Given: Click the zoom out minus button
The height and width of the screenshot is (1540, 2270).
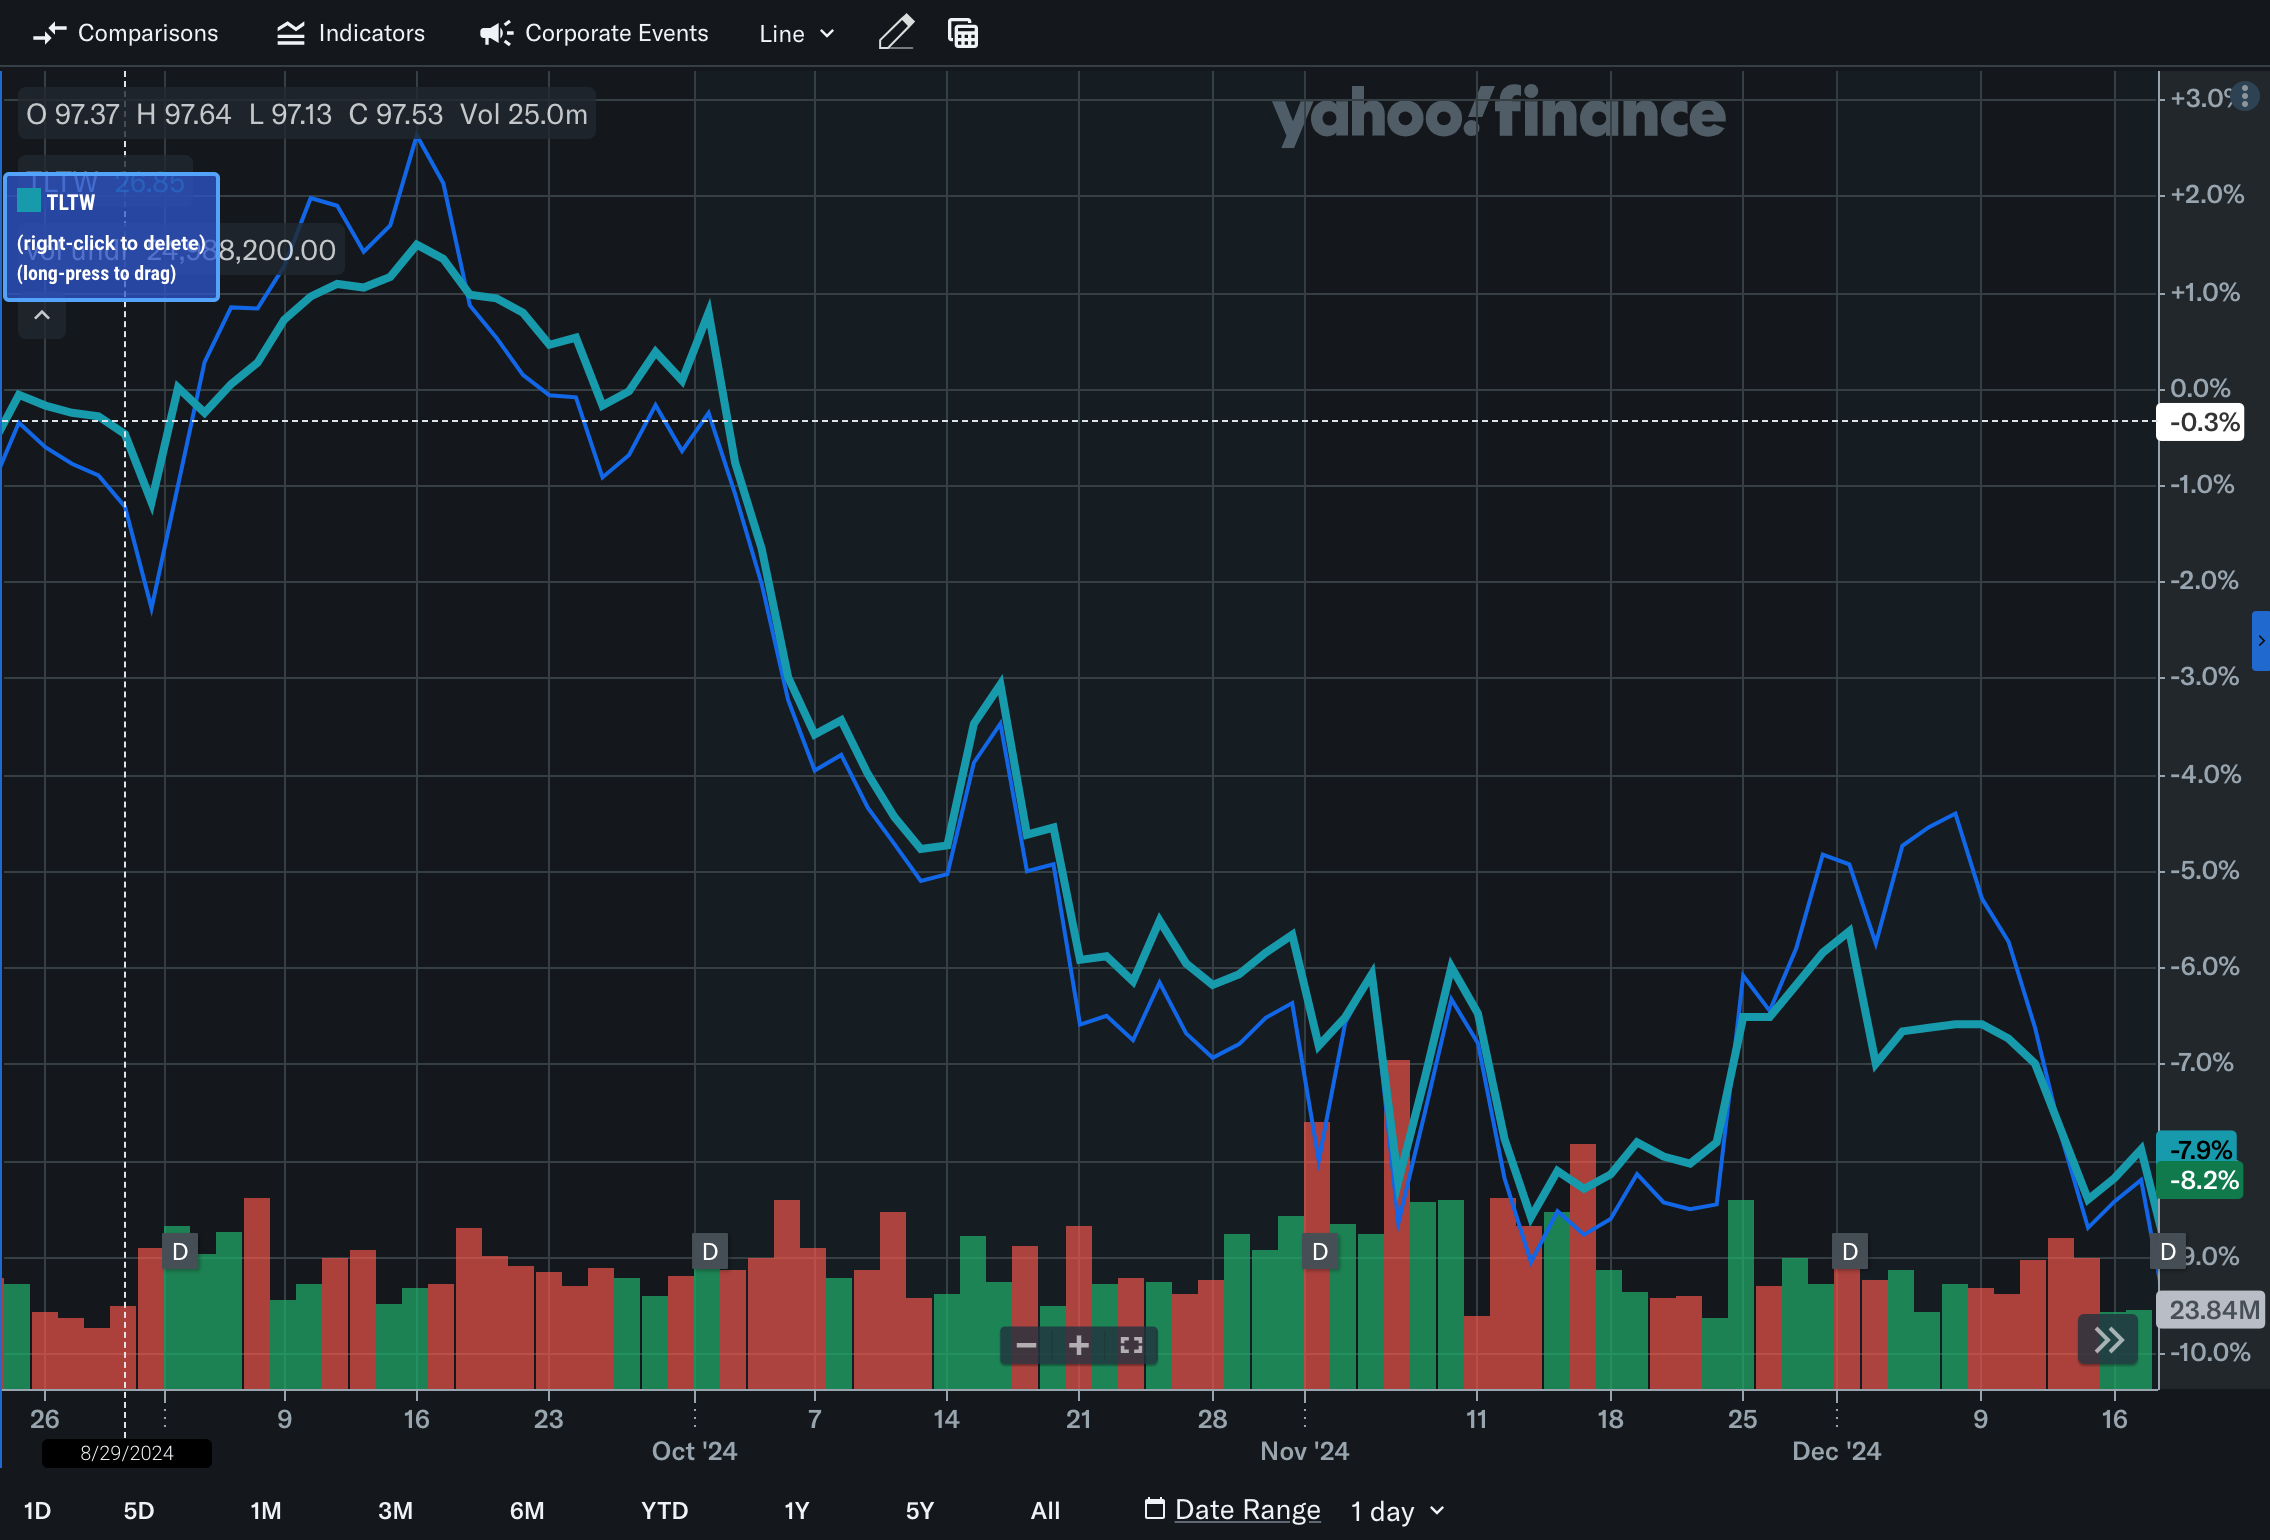Looking at the screenshot, I should click(x=1026, y=1345).
